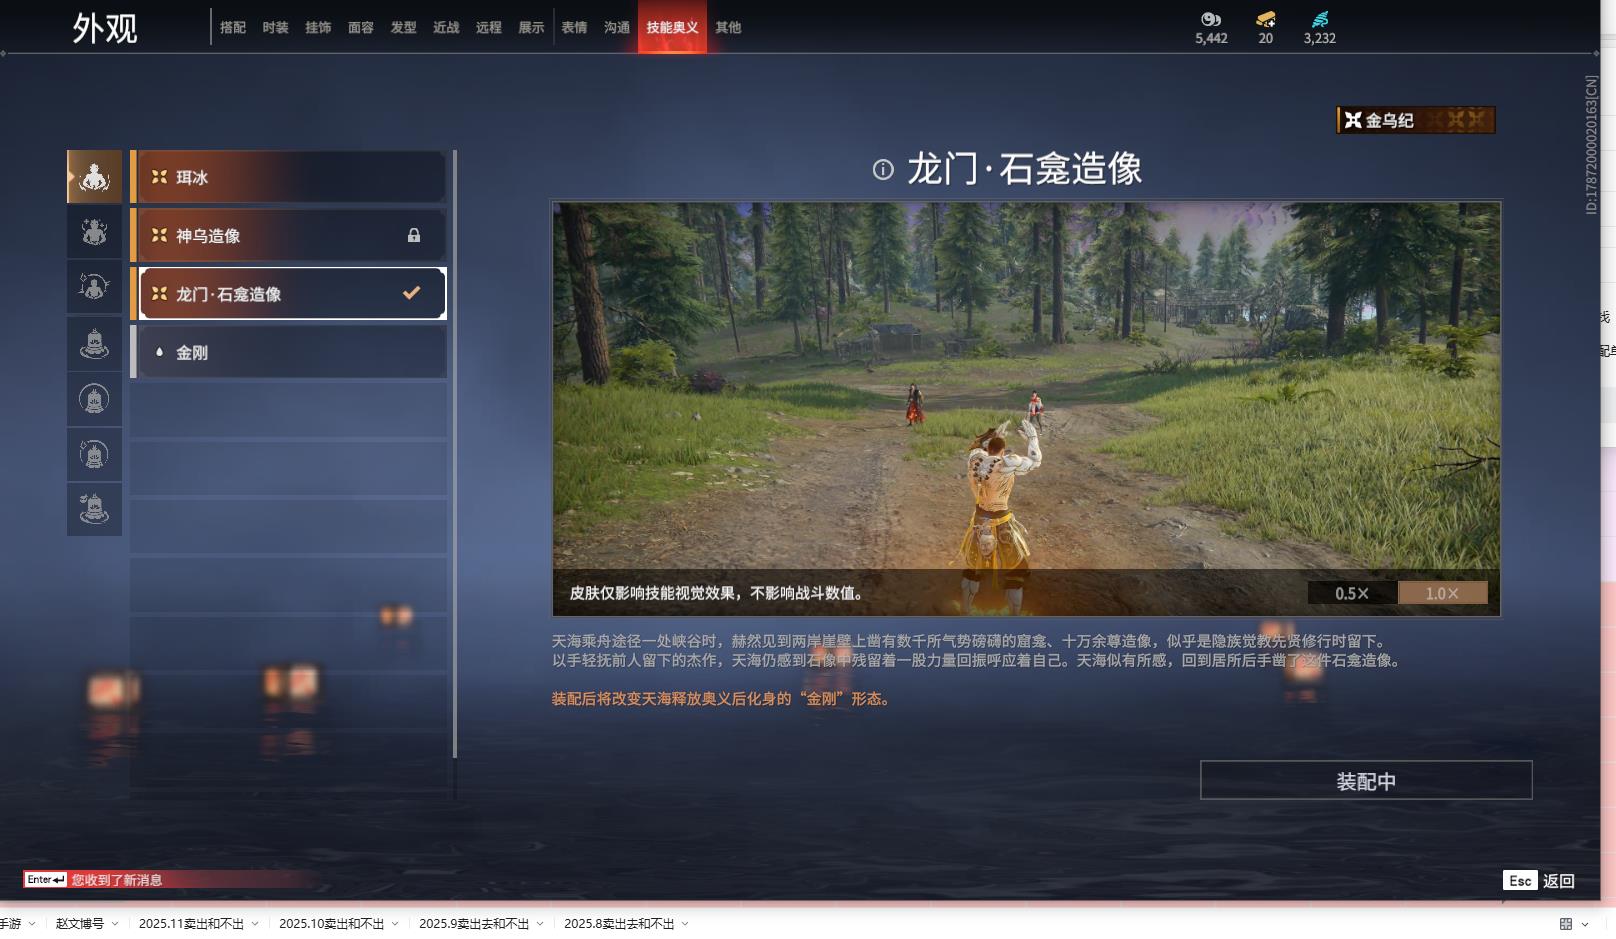Select the figure icon with circular arrow
Screen dimensions: 1616x939
[94, 288]
